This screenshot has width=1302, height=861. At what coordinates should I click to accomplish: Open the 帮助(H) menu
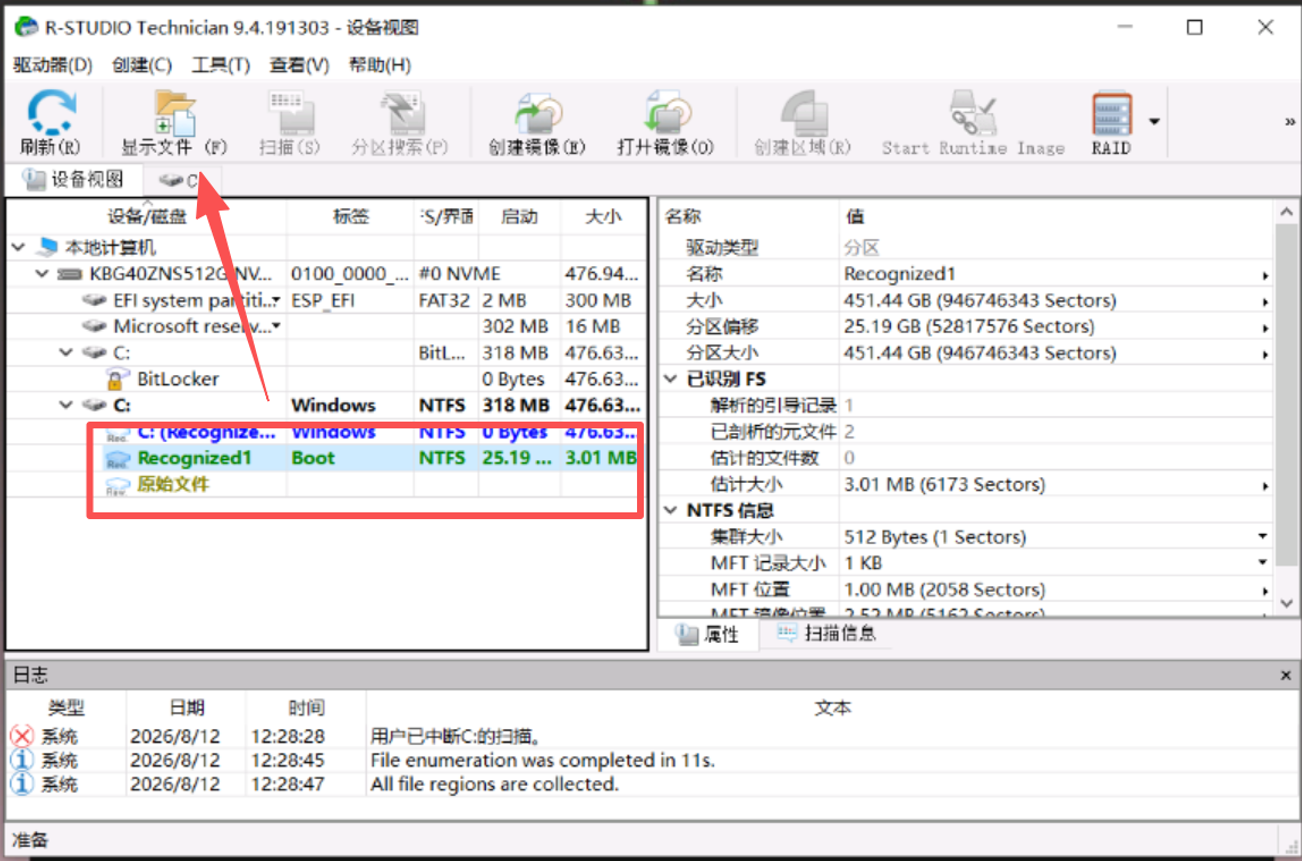379,65
